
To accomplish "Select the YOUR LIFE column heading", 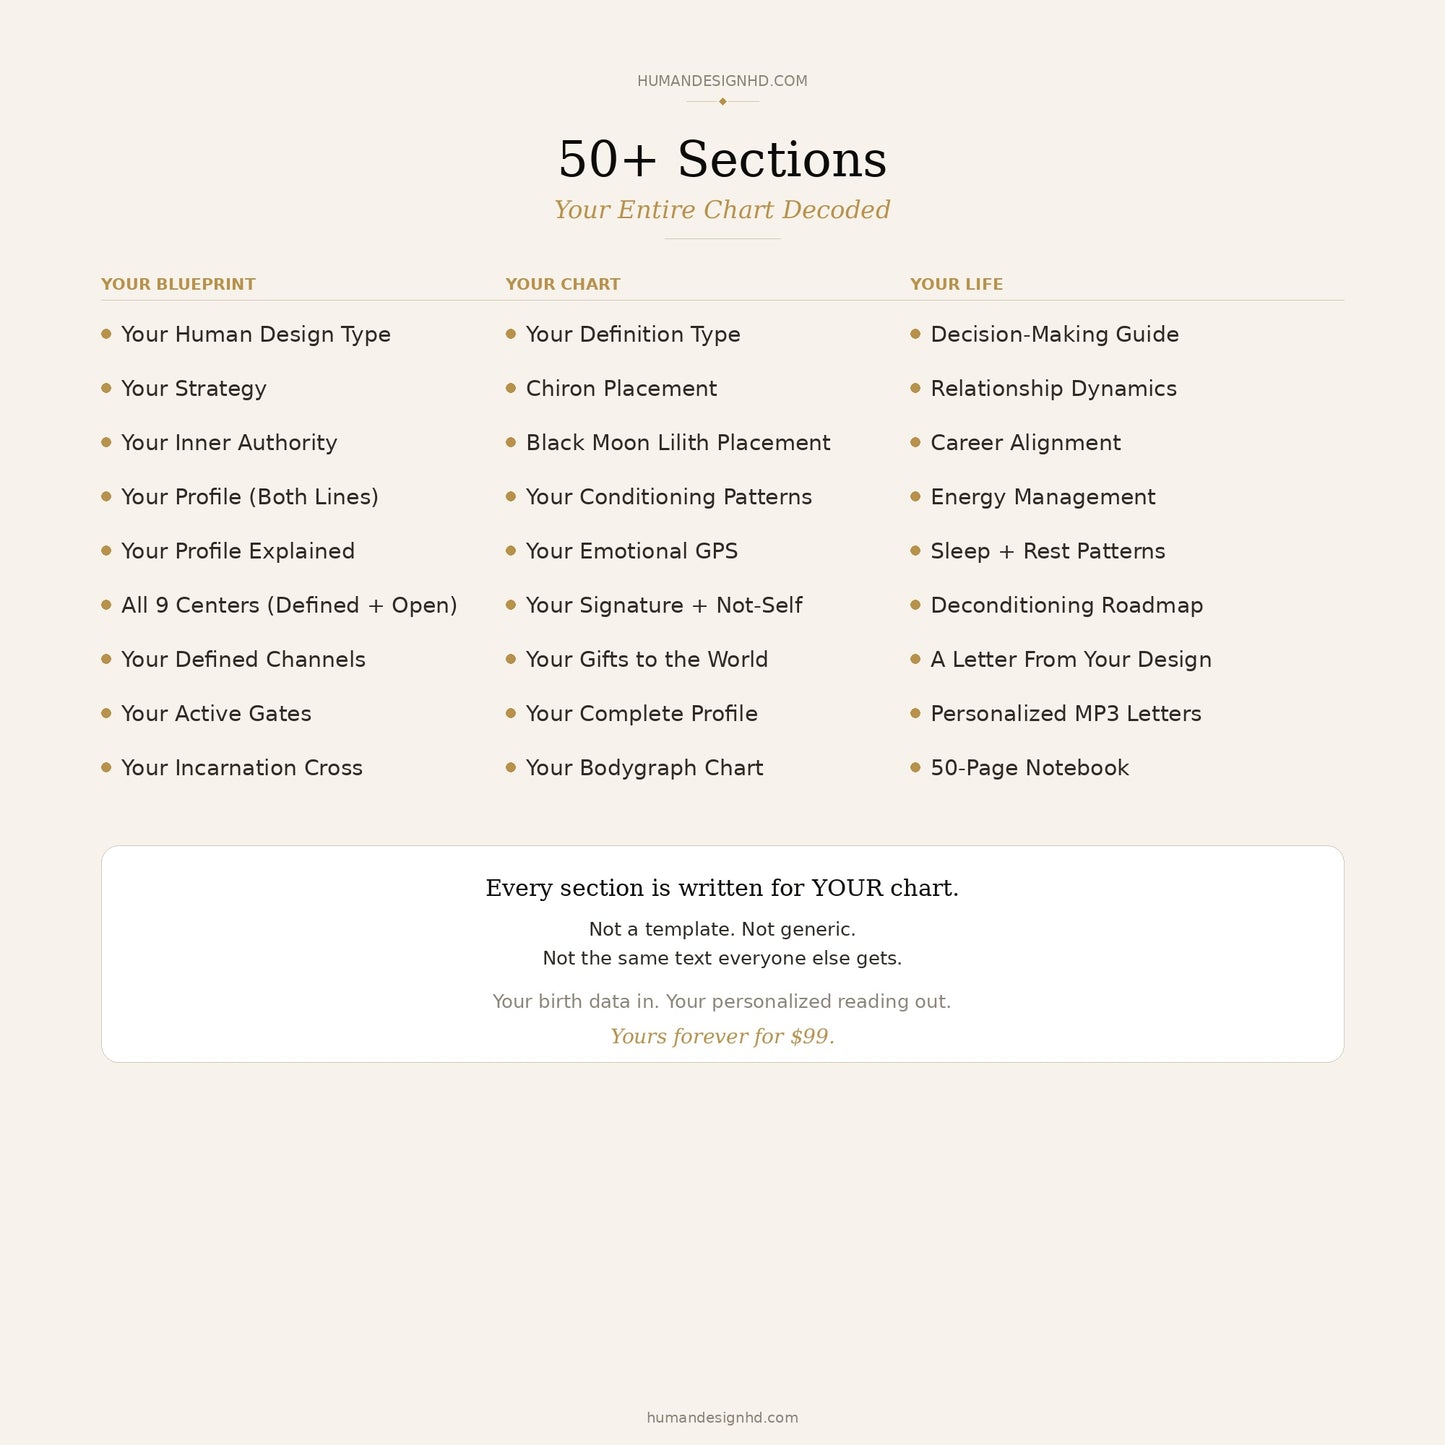I will point(956,284).
